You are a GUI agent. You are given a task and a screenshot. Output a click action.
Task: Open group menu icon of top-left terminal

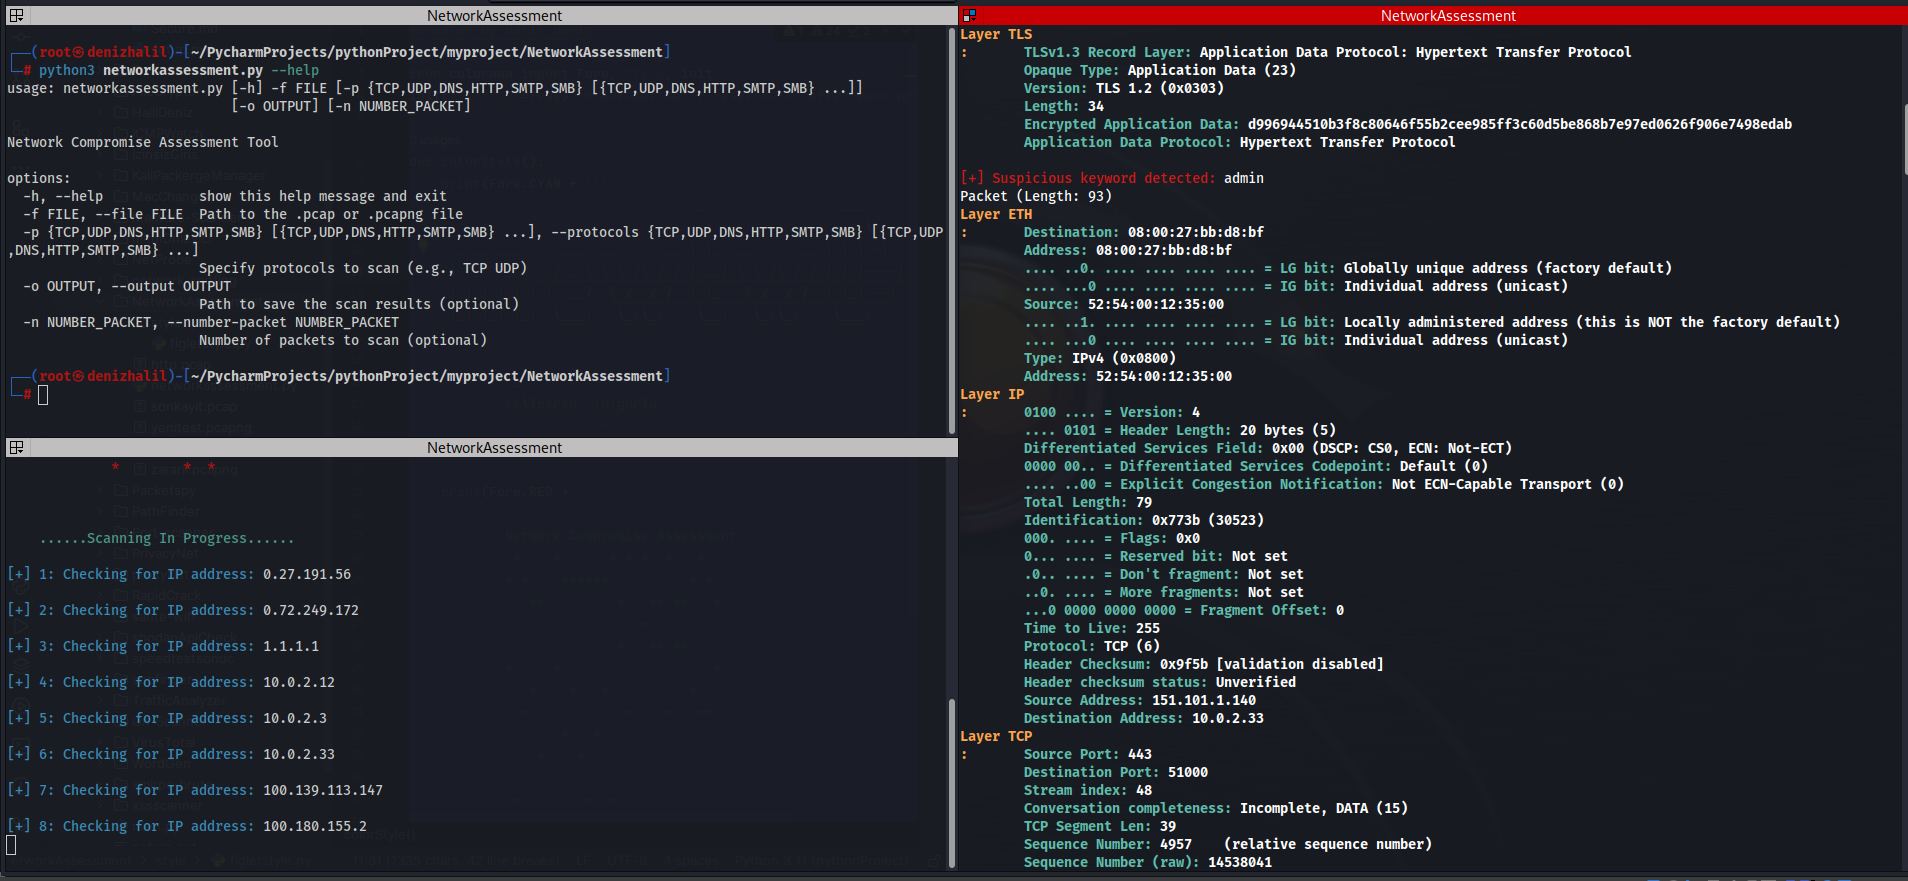click(x=16, y=16)
